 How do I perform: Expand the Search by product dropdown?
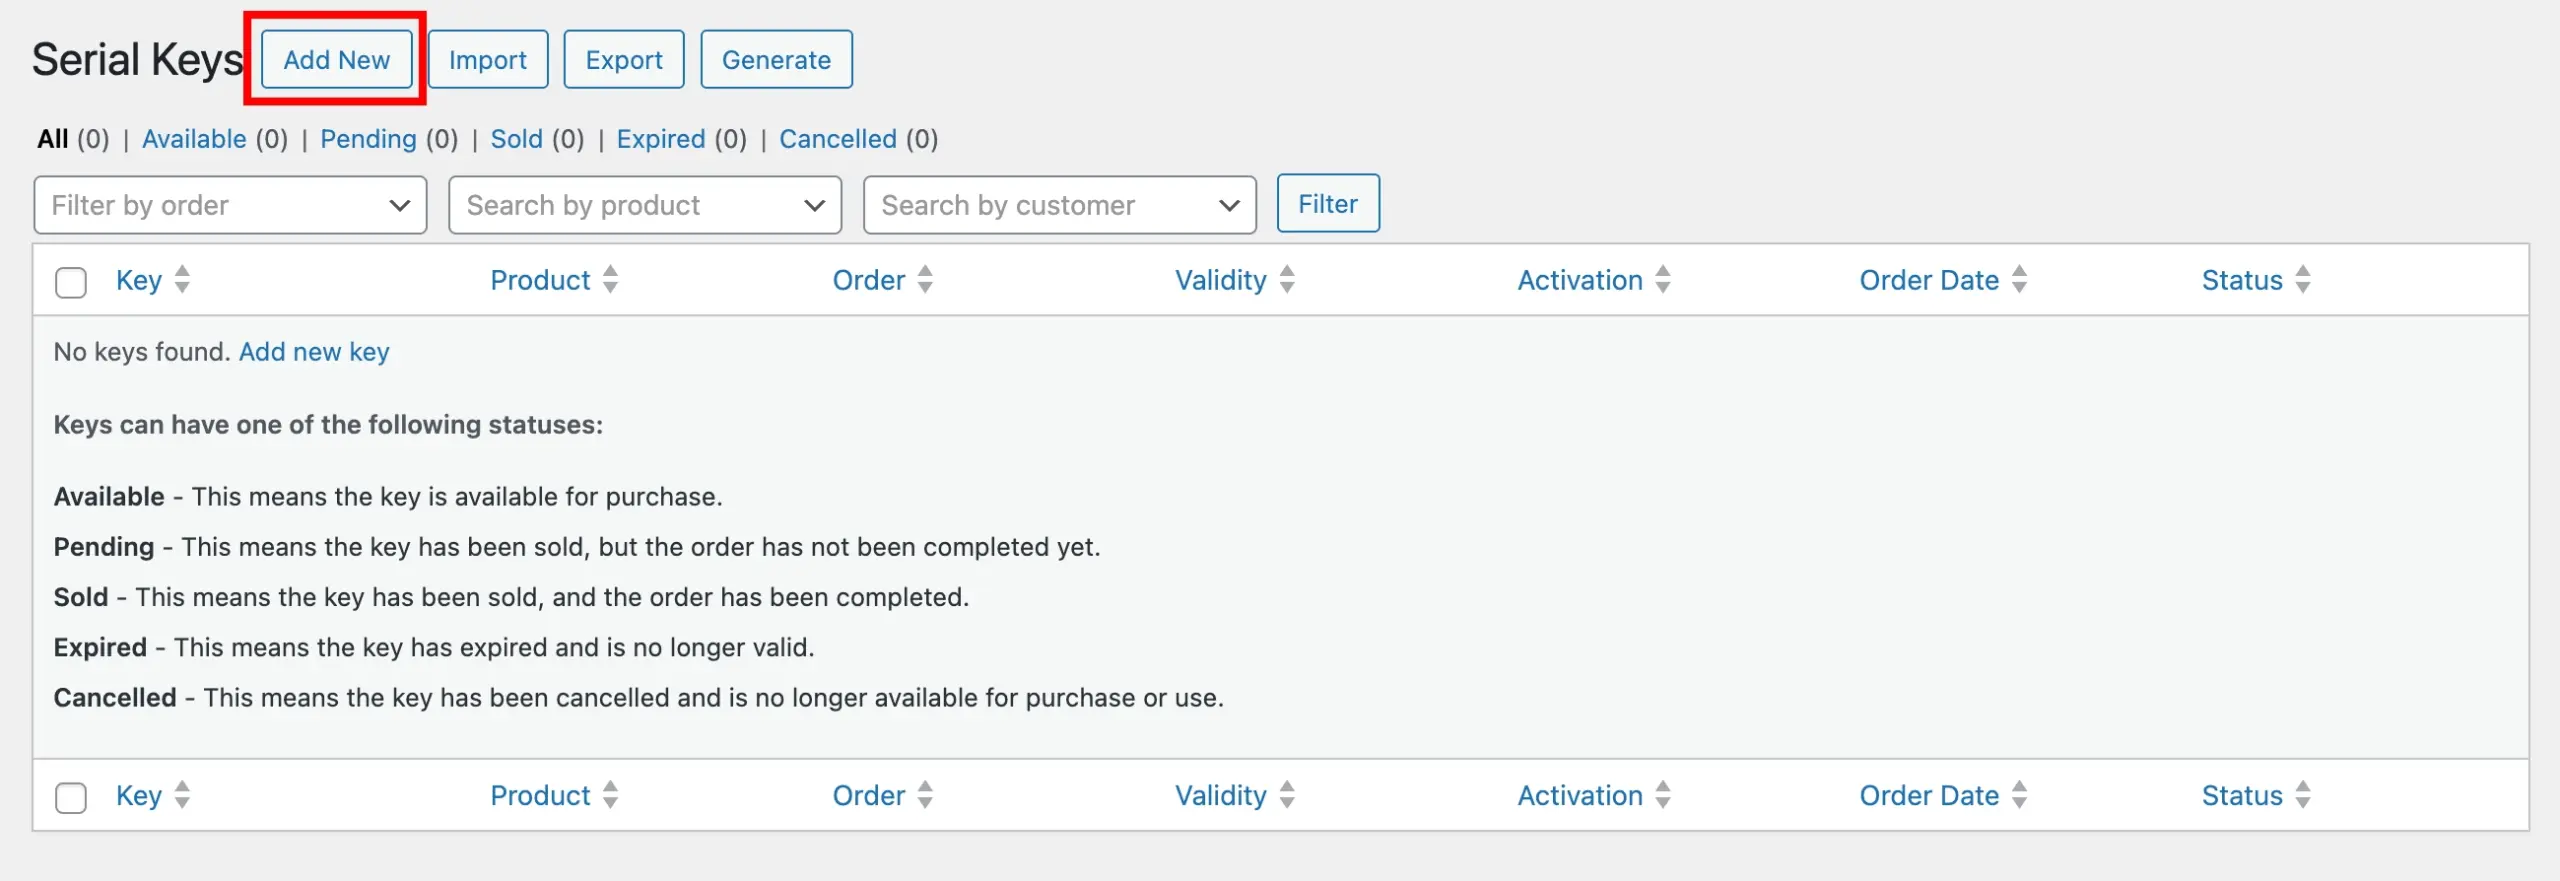click(x=645, y=205)
